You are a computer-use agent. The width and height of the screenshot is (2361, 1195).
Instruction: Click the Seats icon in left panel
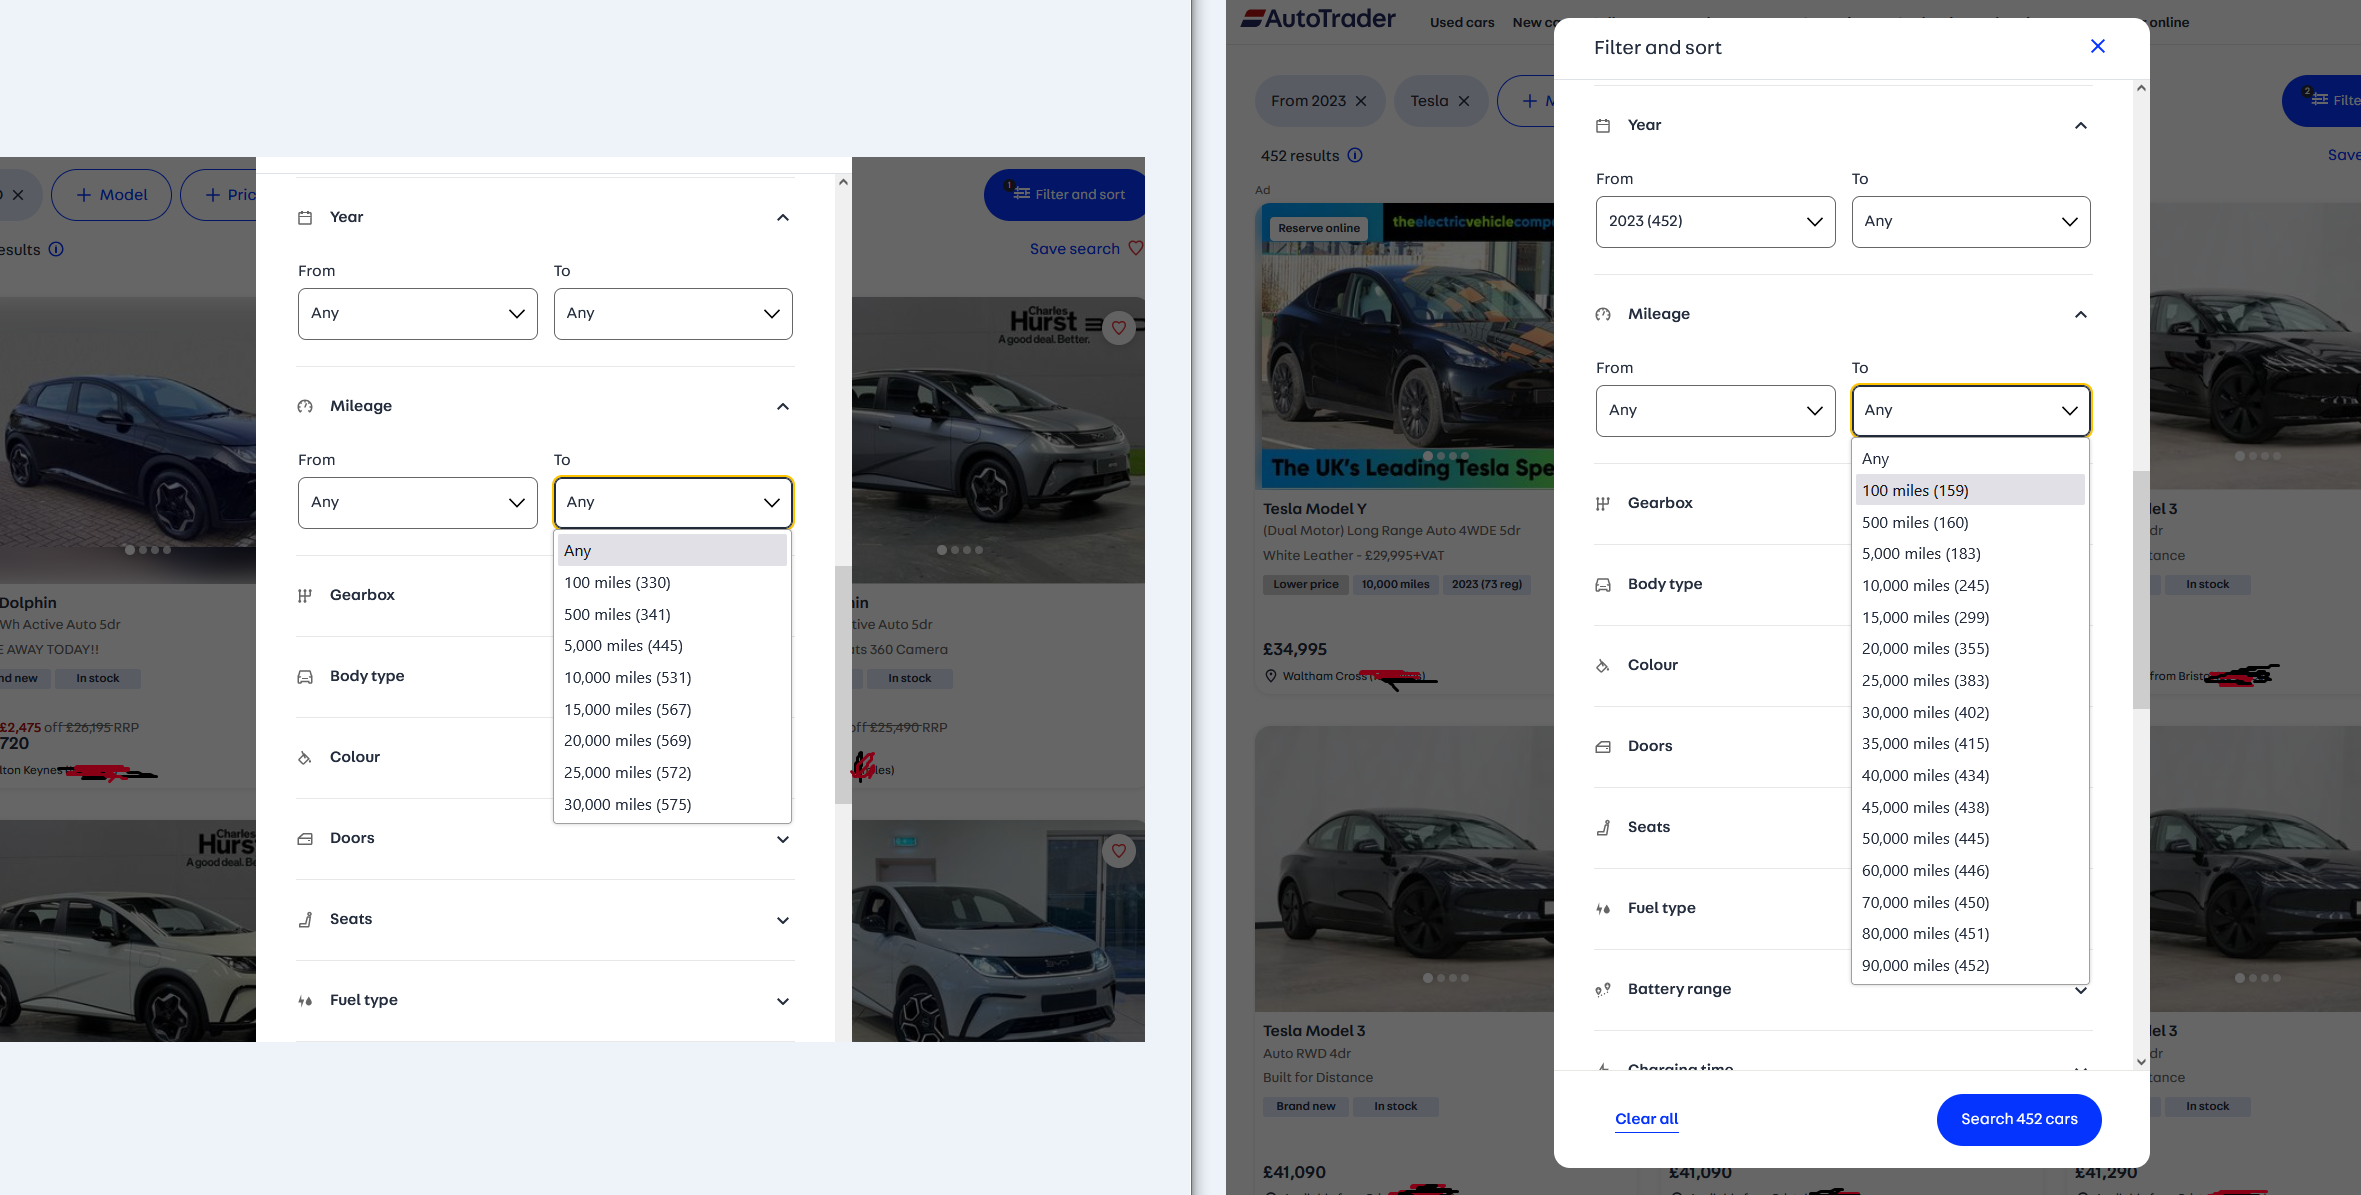[305, 920]
